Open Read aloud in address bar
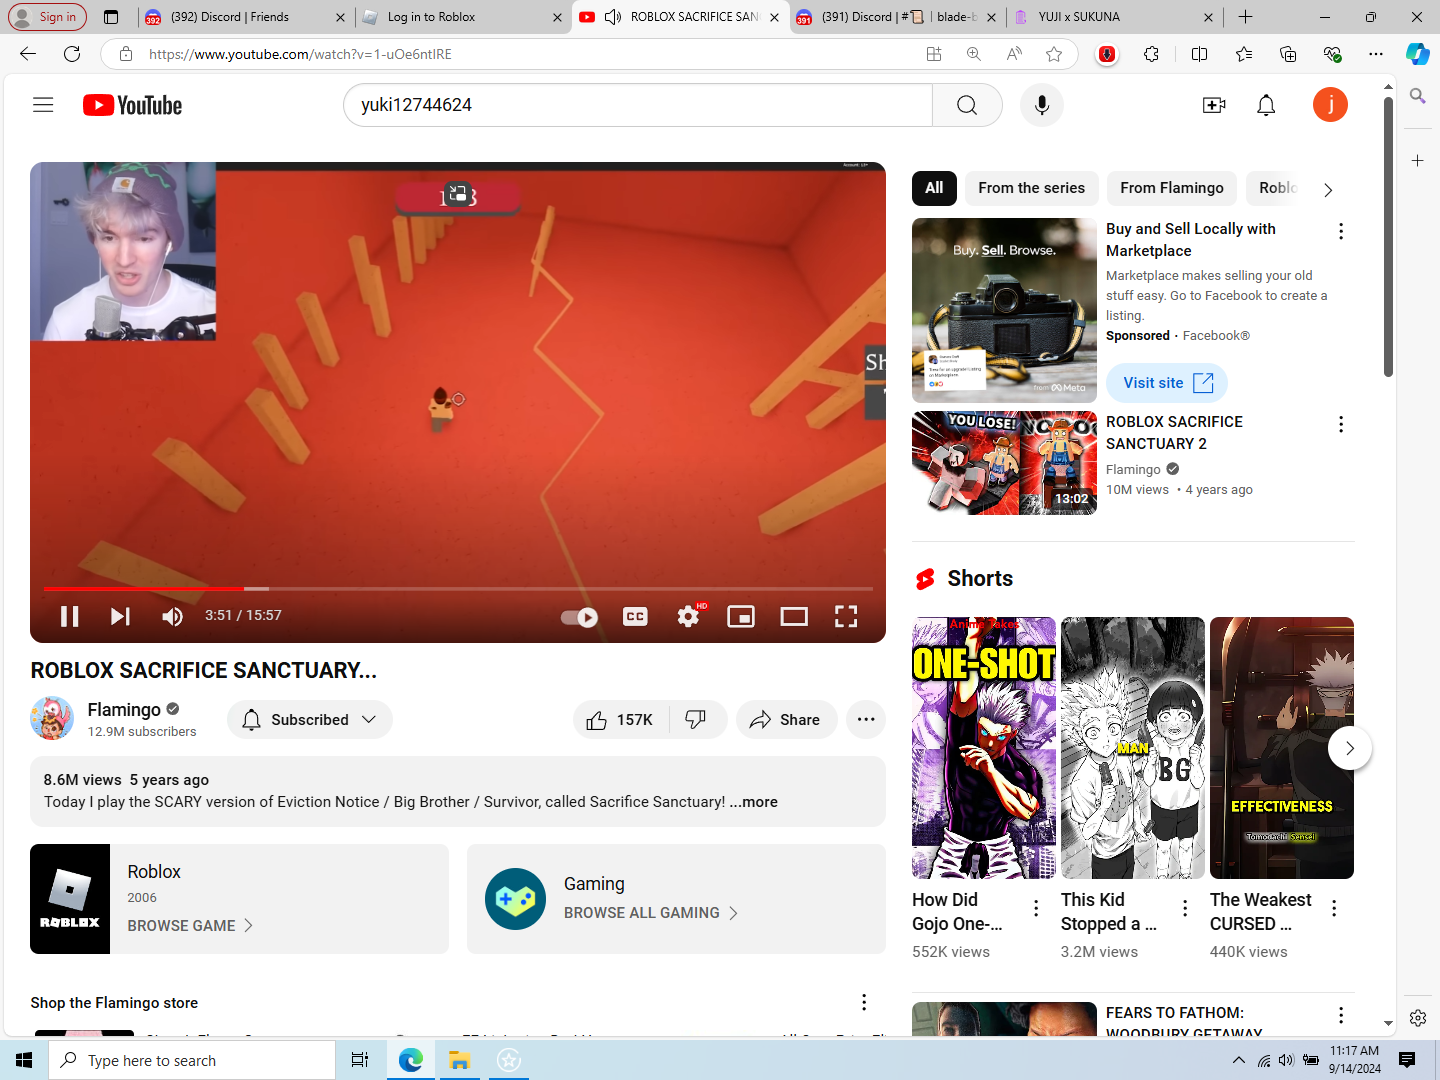The width and height of the screenshot is (1440, 1080). pyautogui.click(x=1014, y=54)
